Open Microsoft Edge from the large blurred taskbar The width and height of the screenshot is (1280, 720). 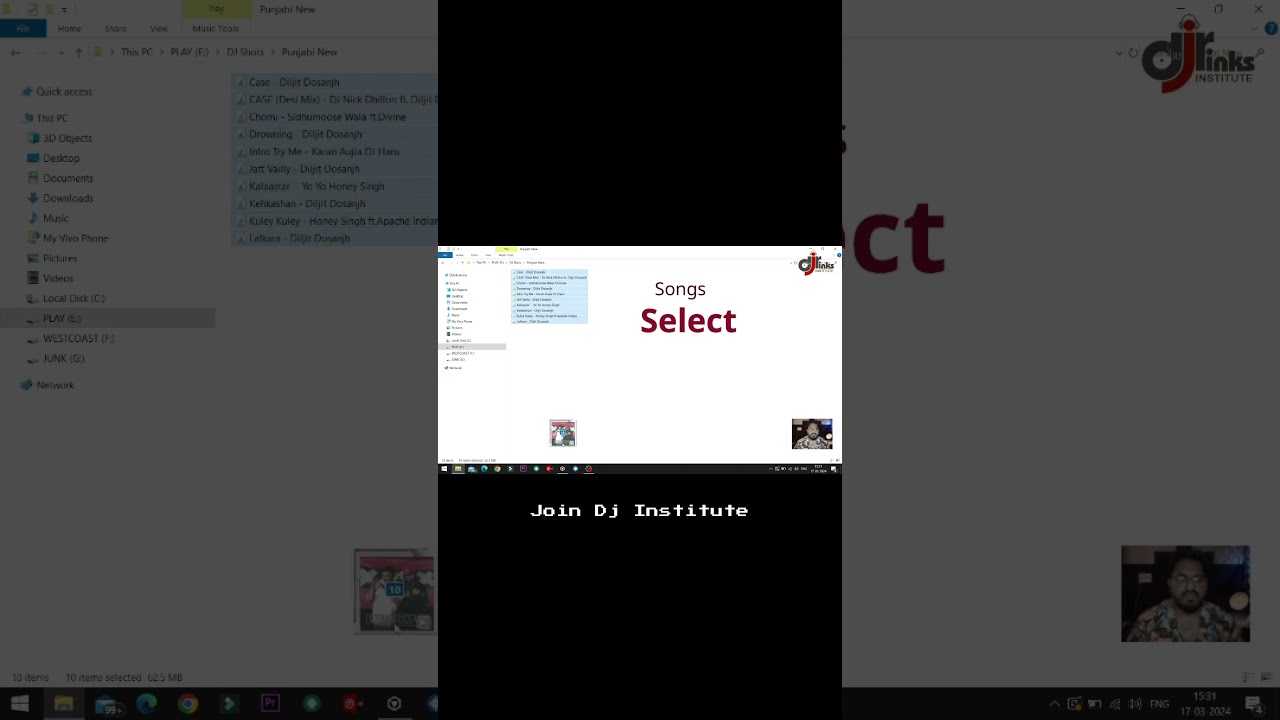pyautogui.click(x=146, y=704)
